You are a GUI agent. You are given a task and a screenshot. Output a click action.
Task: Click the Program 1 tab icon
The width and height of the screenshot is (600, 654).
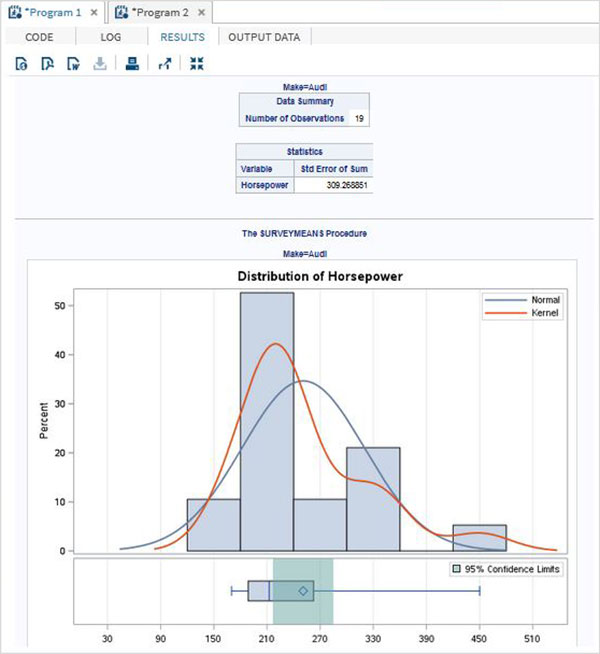tap(15, 13)
